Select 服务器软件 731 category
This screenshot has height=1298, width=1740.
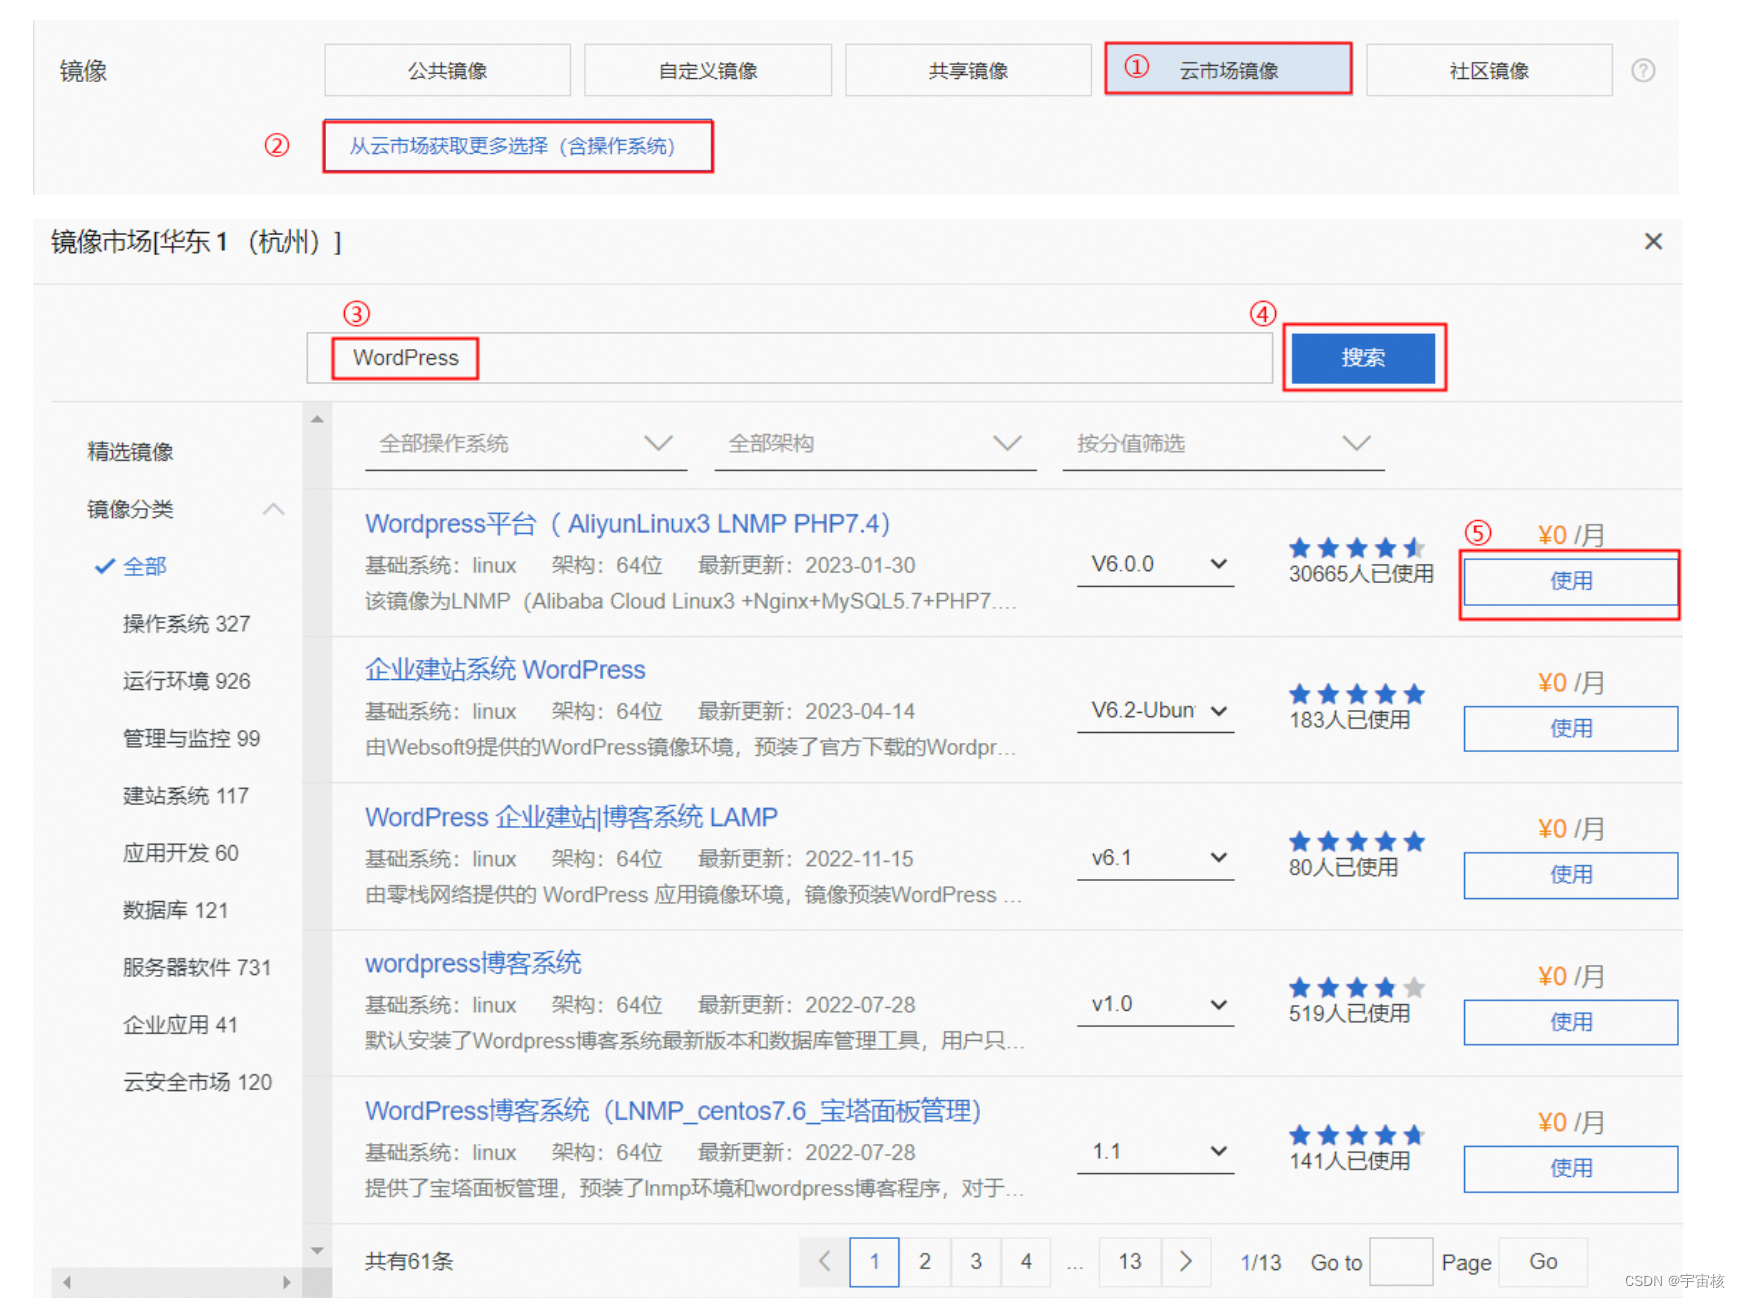[x=196, y=967]
